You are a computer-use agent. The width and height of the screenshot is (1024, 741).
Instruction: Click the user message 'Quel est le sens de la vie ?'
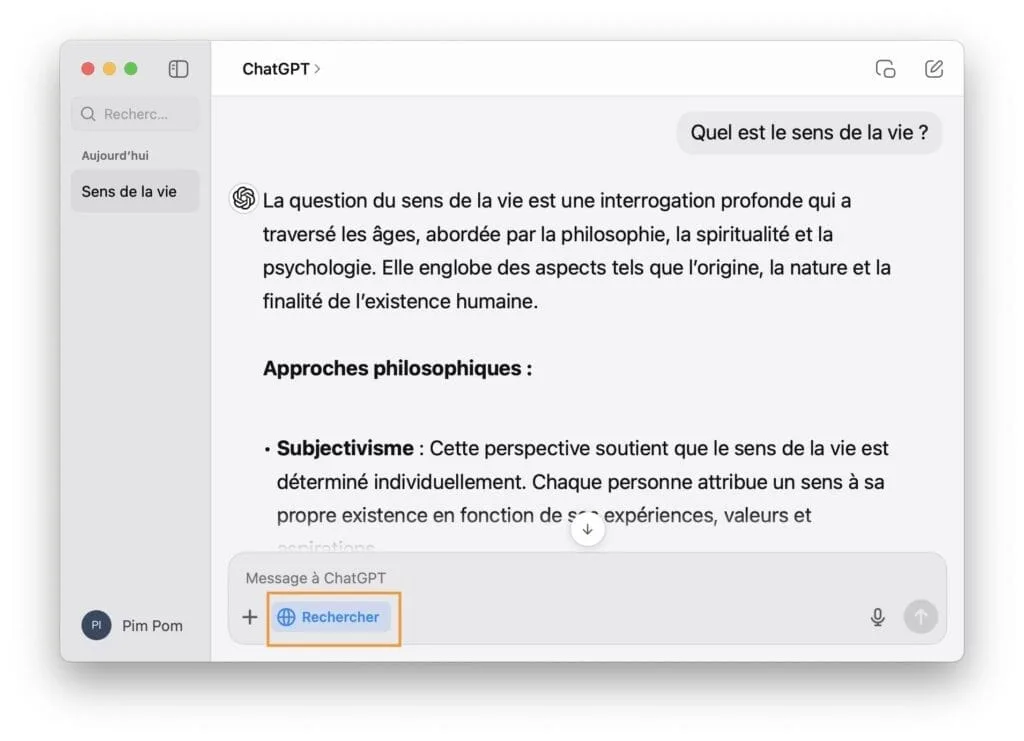tap(809, 133)
